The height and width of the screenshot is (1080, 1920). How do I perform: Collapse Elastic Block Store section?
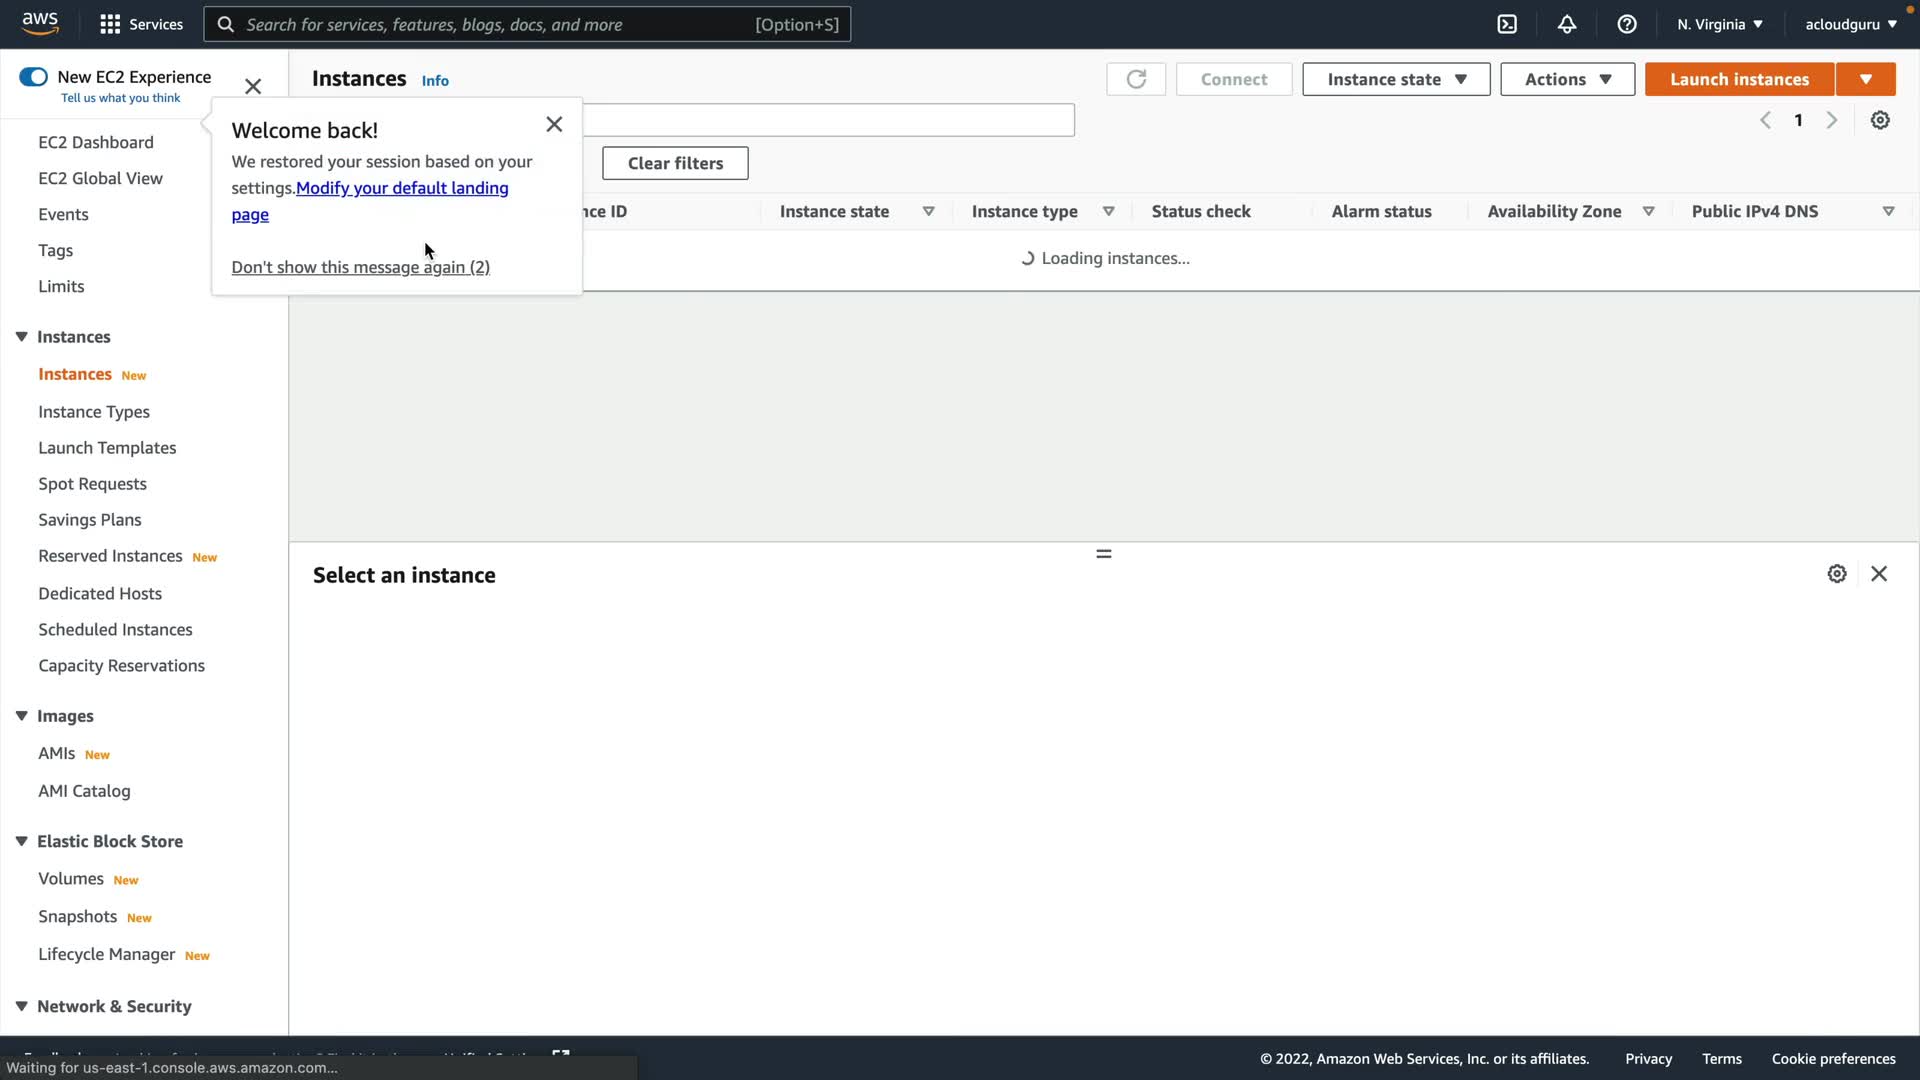tap(21, 841)
